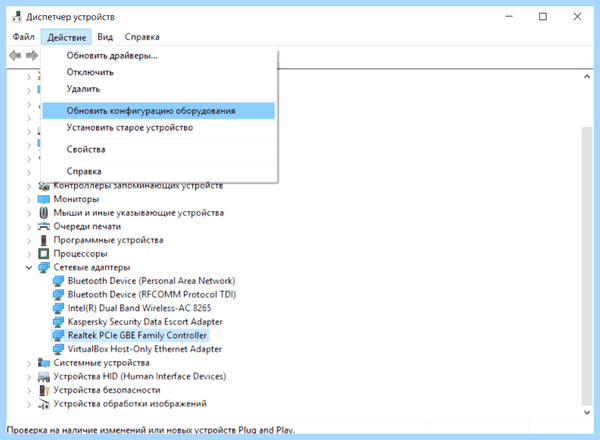
Task: Select Intel(R) Dual Band Wireless-AC 8265 text
Action: click(x=139, y=308)
